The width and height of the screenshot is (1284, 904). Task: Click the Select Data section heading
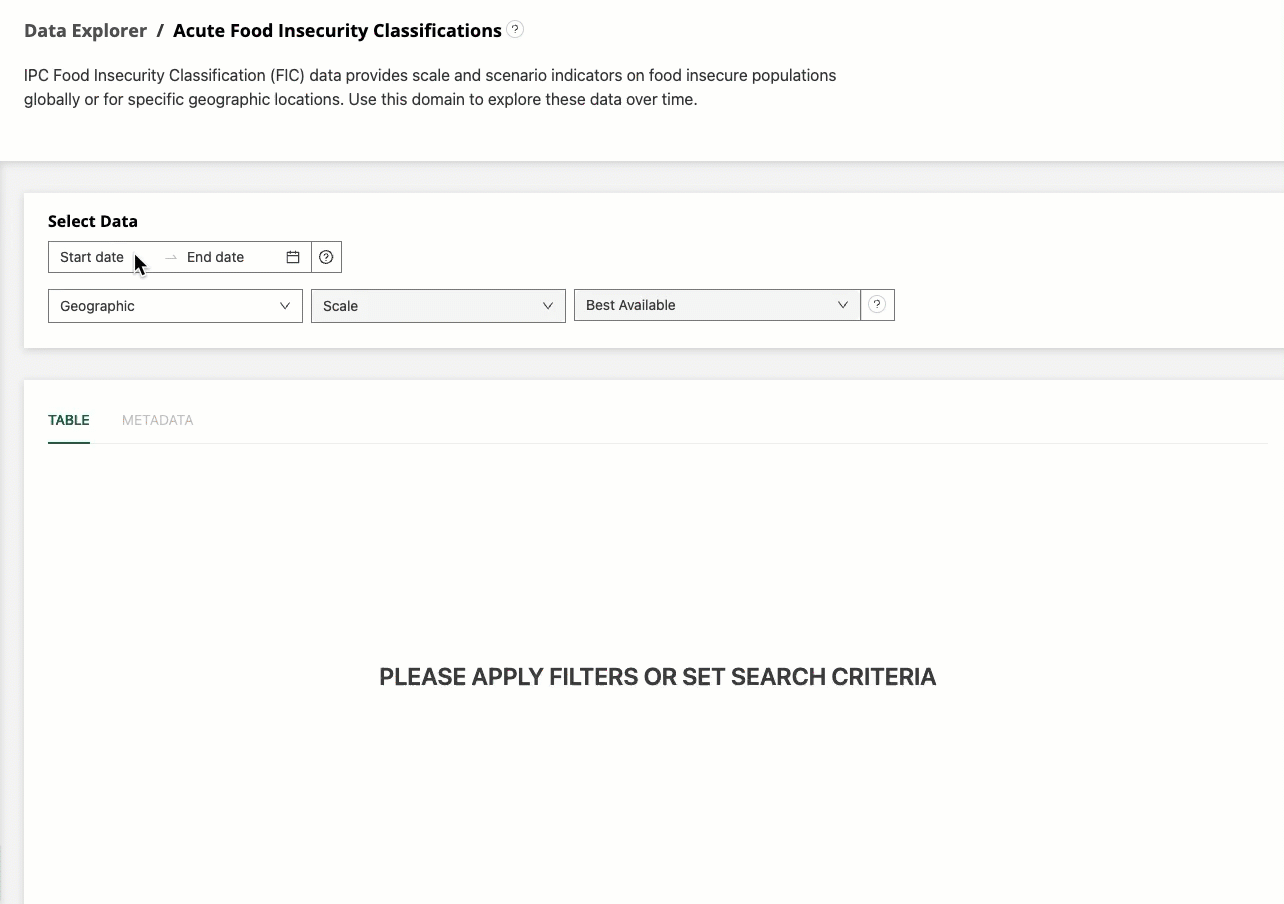point(91,221)
